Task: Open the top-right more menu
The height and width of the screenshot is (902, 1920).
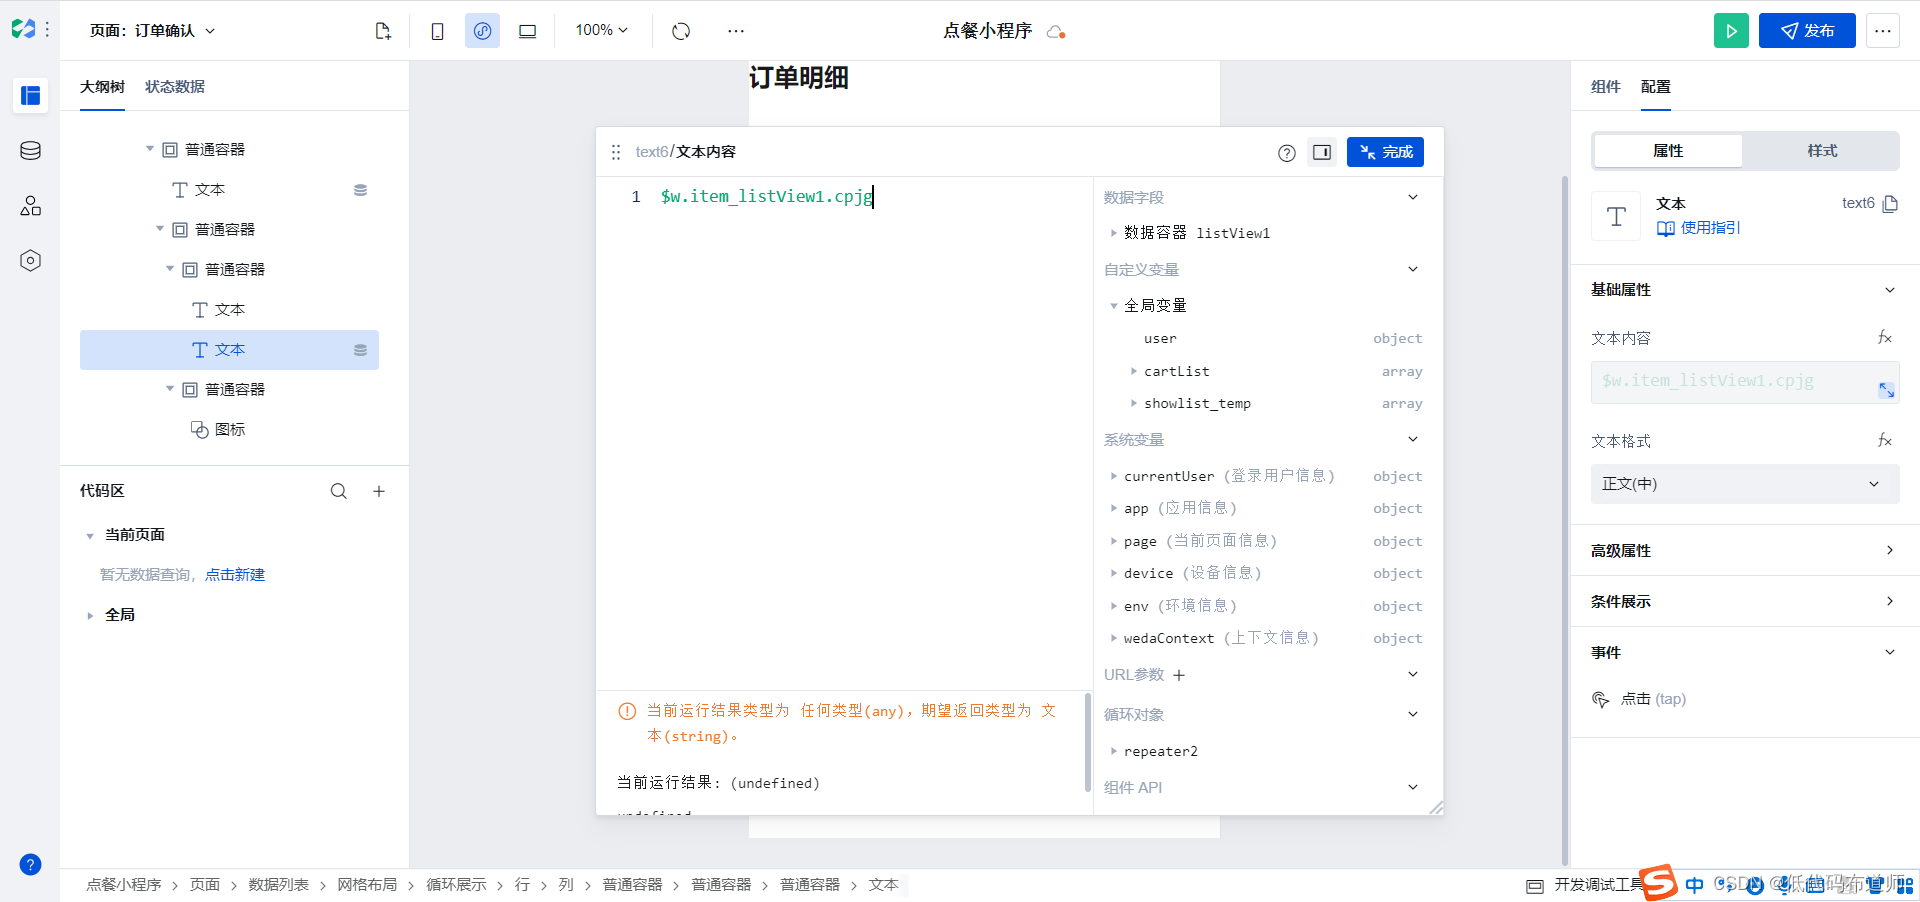Action: pos(1883,31)
